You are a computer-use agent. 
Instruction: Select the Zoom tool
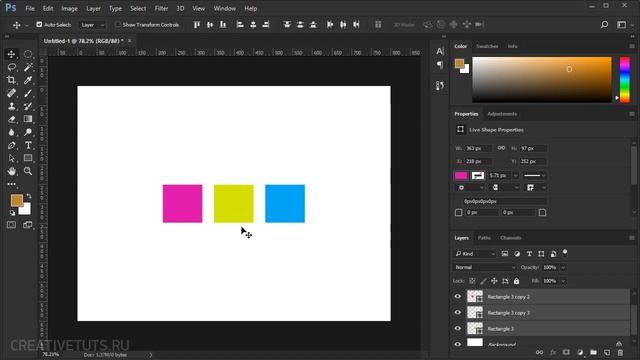[x=28, y=171]
